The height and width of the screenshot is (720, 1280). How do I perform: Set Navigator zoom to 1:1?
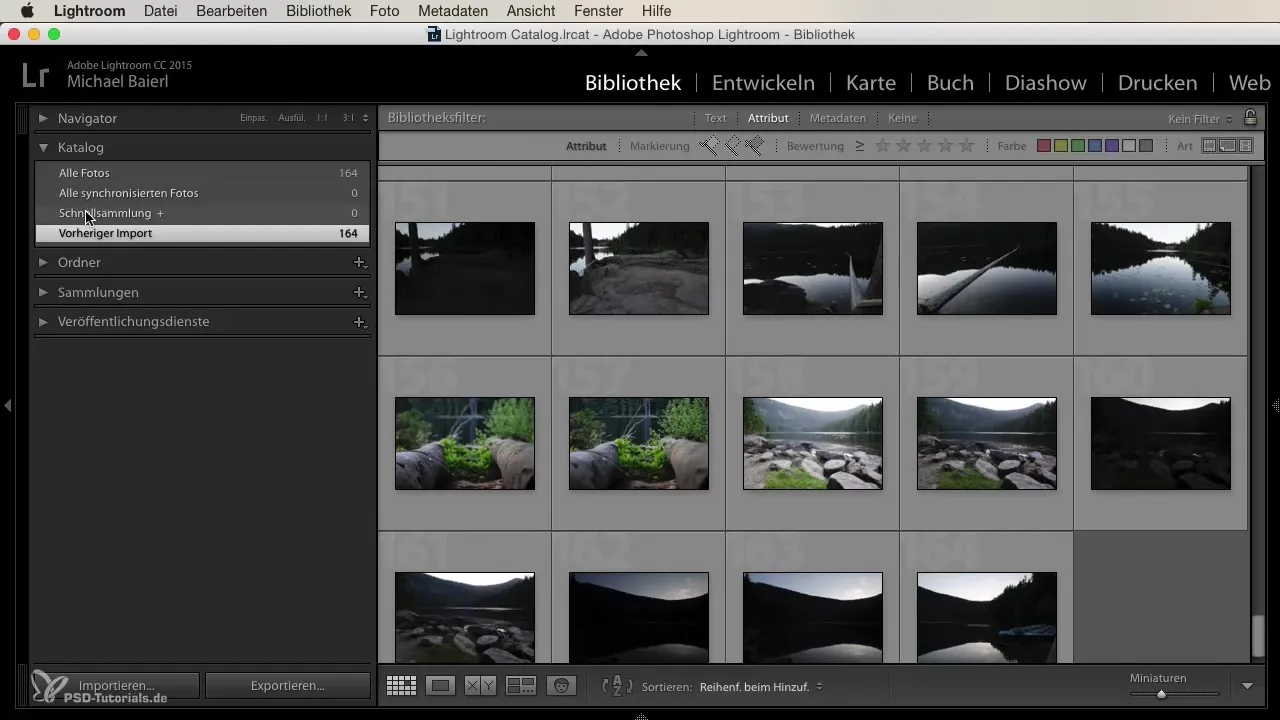pyautogui.click(x=322, y=118)
